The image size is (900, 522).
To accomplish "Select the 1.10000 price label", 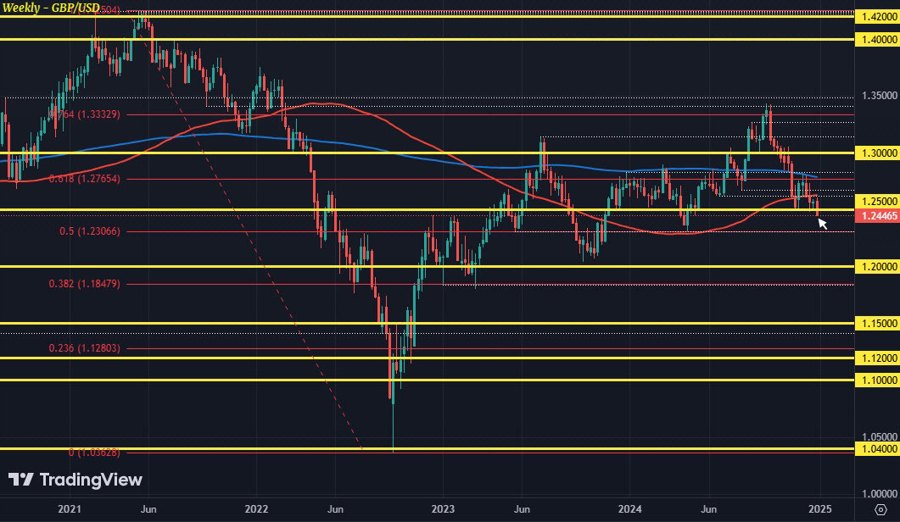I will [x=876, y=380].
